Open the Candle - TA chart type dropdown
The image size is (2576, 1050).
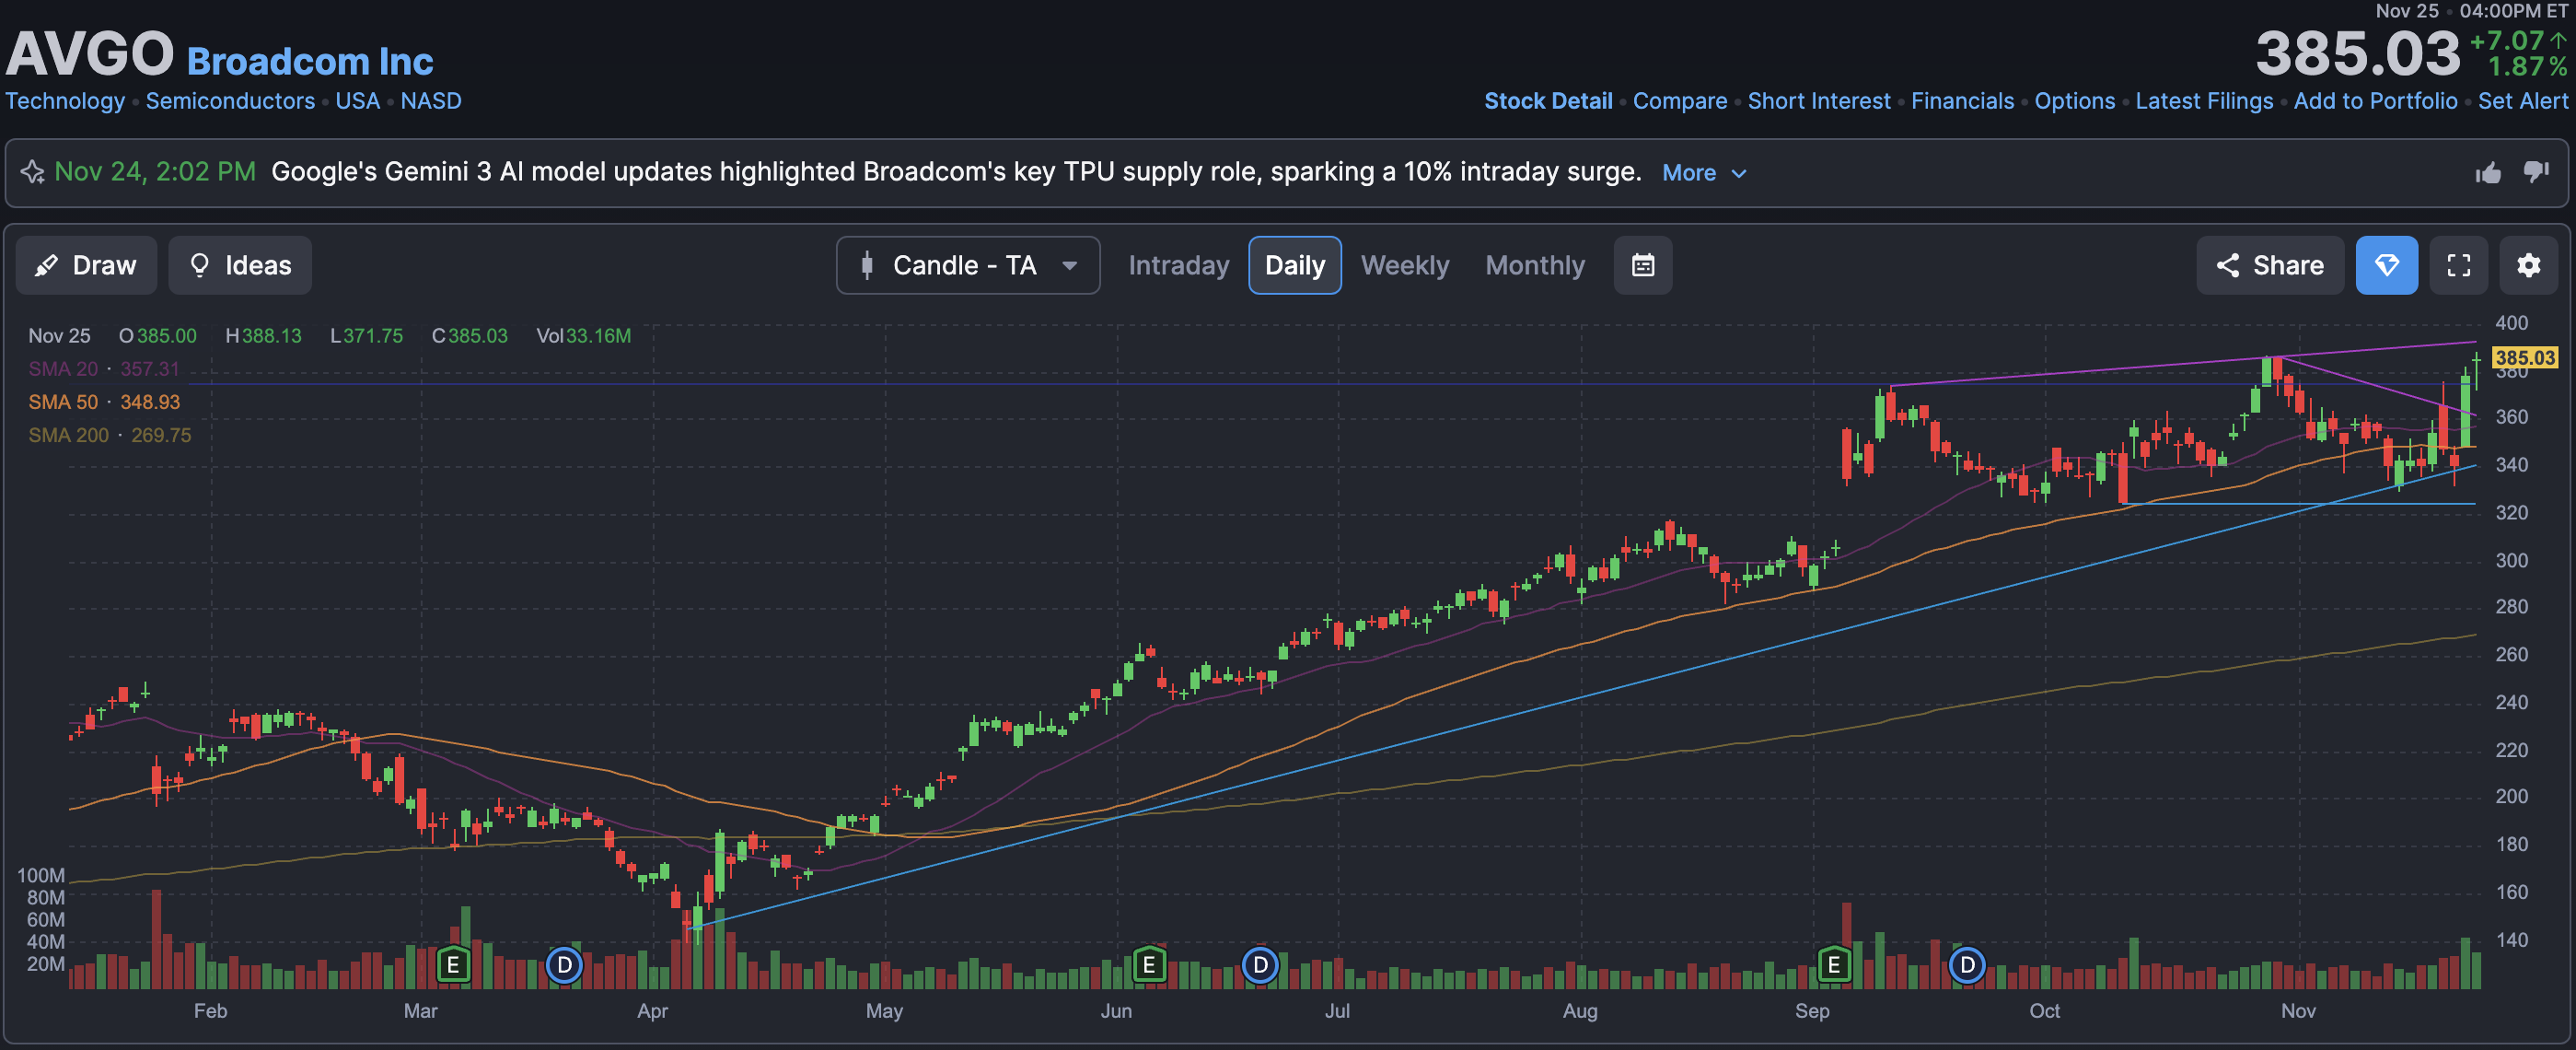tap(967, 265)
